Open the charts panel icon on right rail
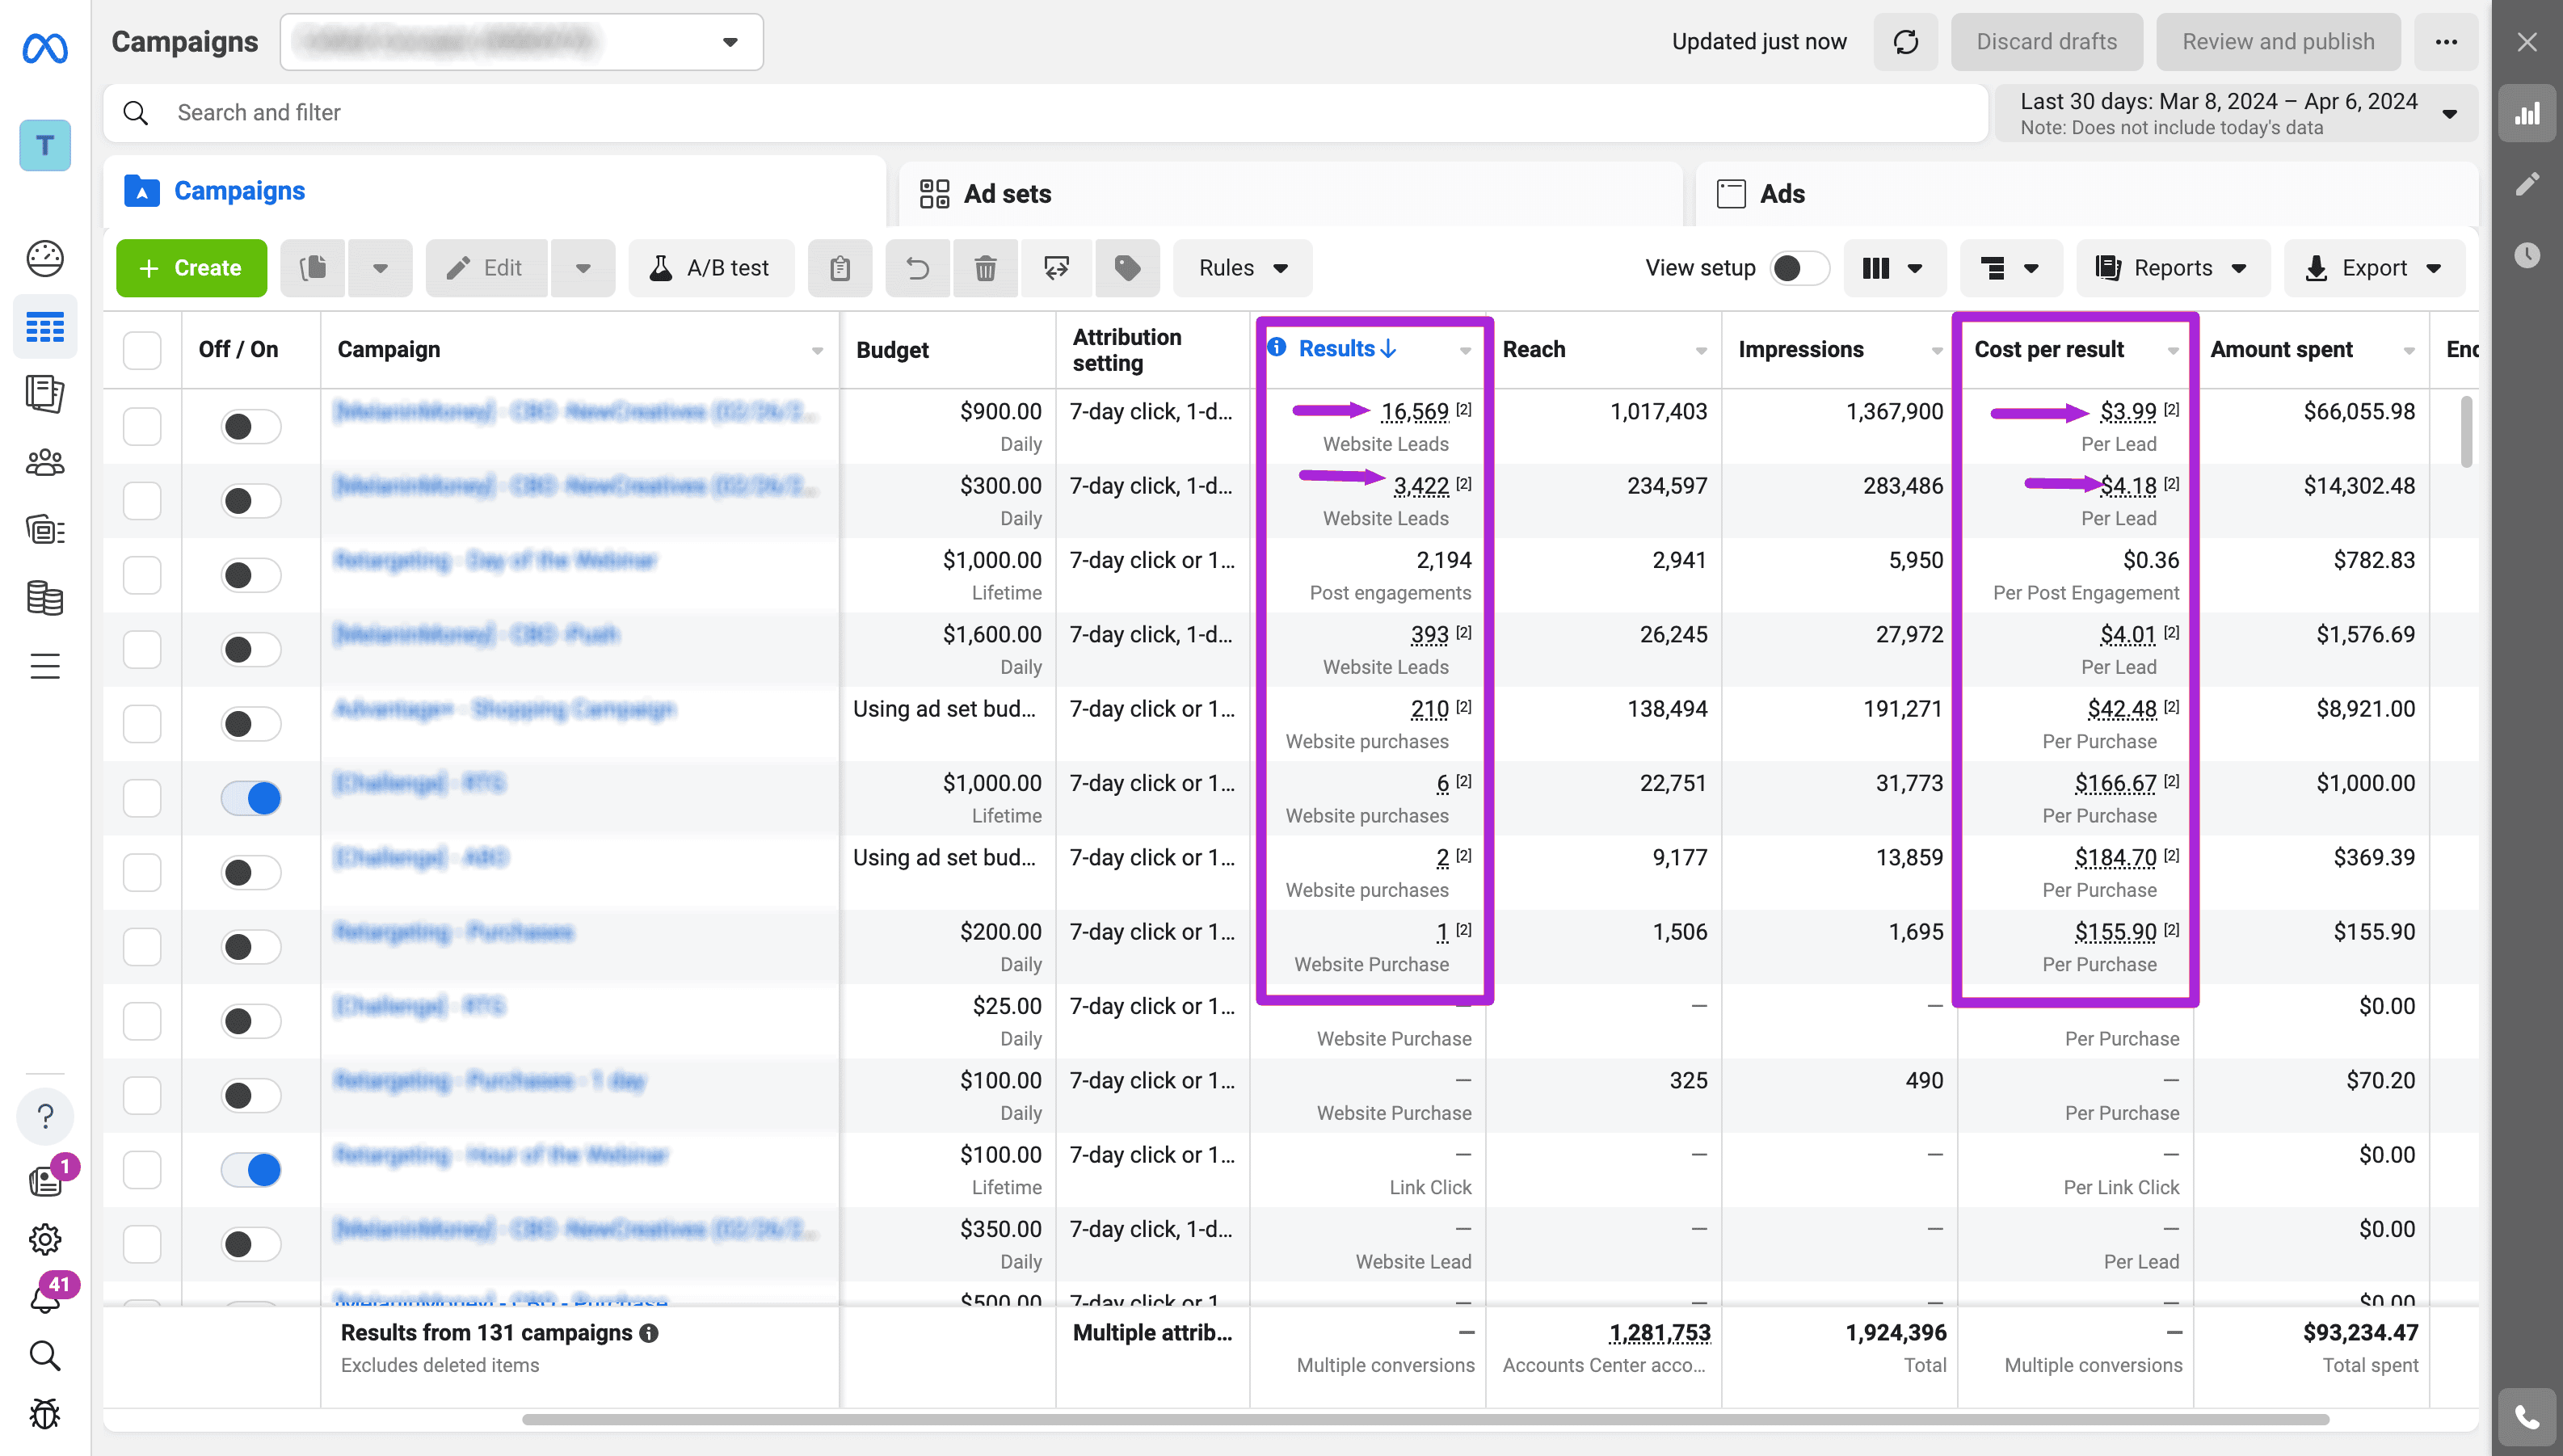 [x=2527, y=114]
